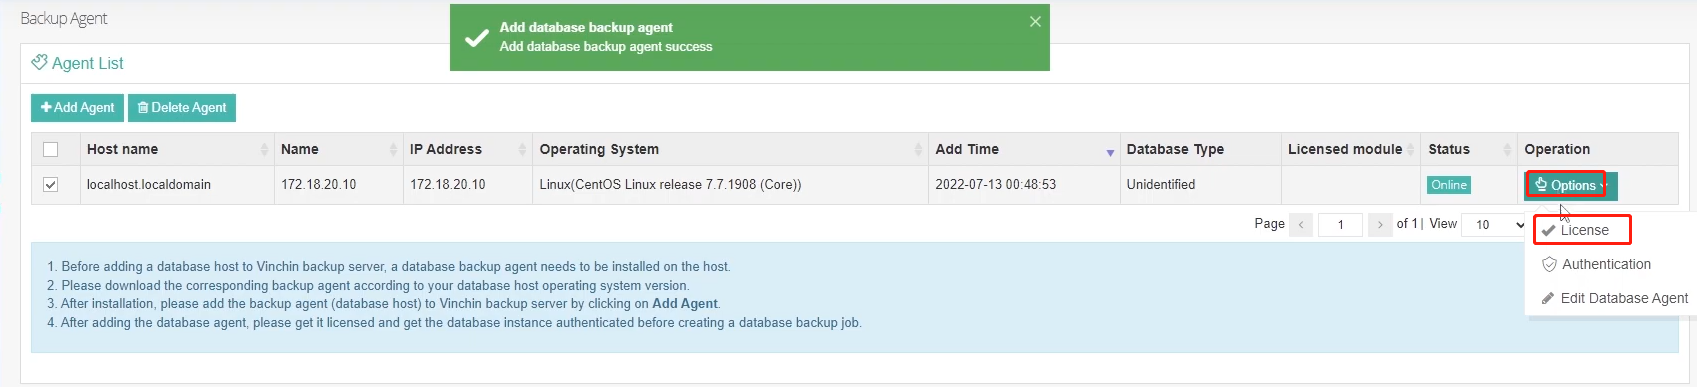Sort by Status column arrows
Viewport: 1697px width, 387px height.
(x=1507, y=149)
